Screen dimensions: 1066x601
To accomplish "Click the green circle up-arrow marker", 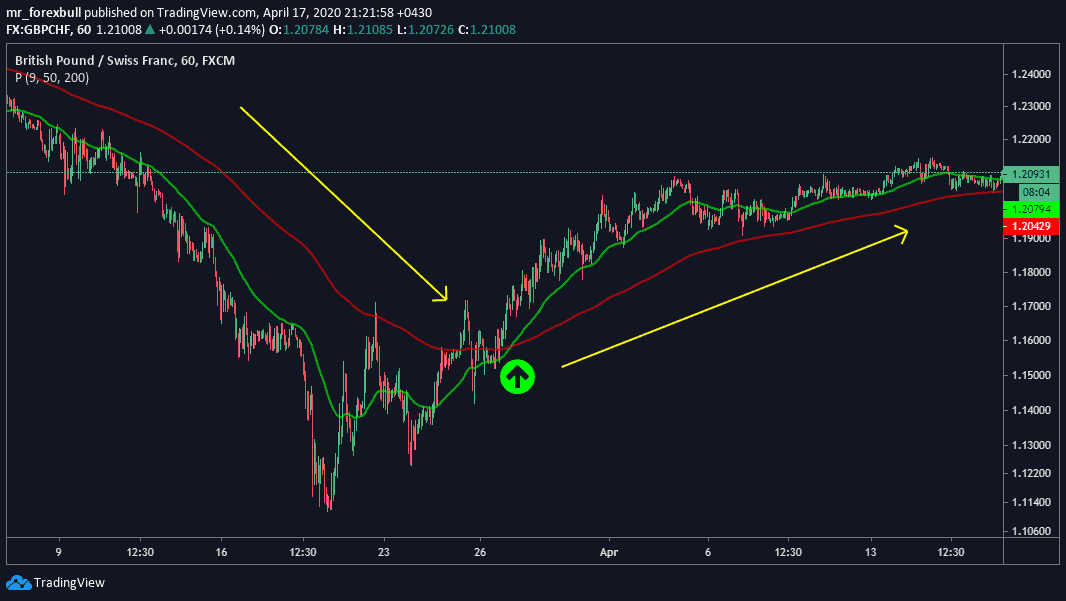I will [517, 376].
